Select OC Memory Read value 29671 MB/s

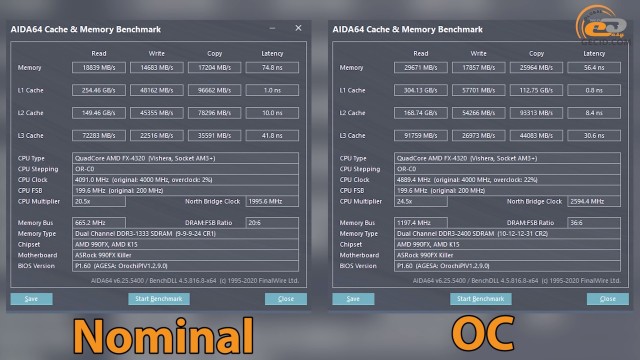click(x=421, y=67)
